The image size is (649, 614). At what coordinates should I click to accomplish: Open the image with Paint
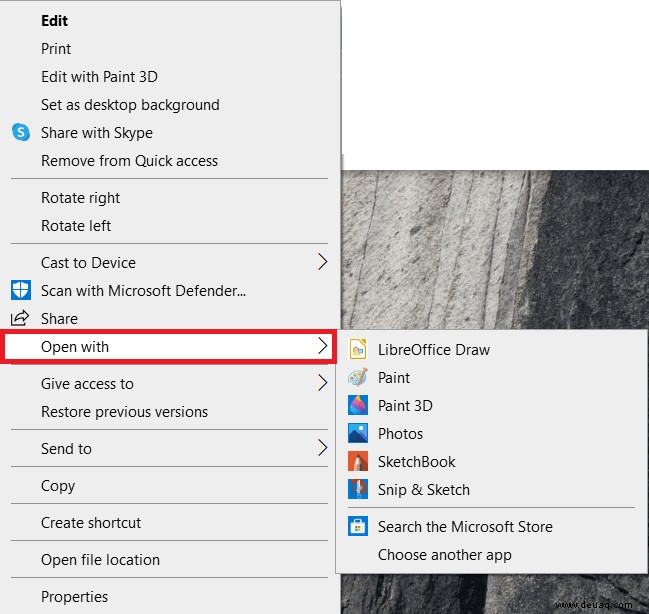coord(491,378)
